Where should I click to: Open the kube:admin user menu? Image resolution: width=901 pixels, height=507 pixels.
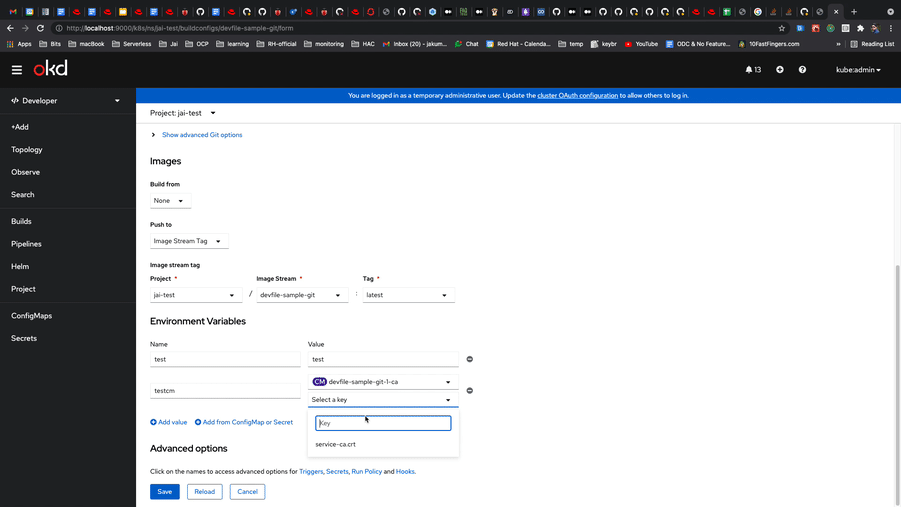tap(858, 70)
